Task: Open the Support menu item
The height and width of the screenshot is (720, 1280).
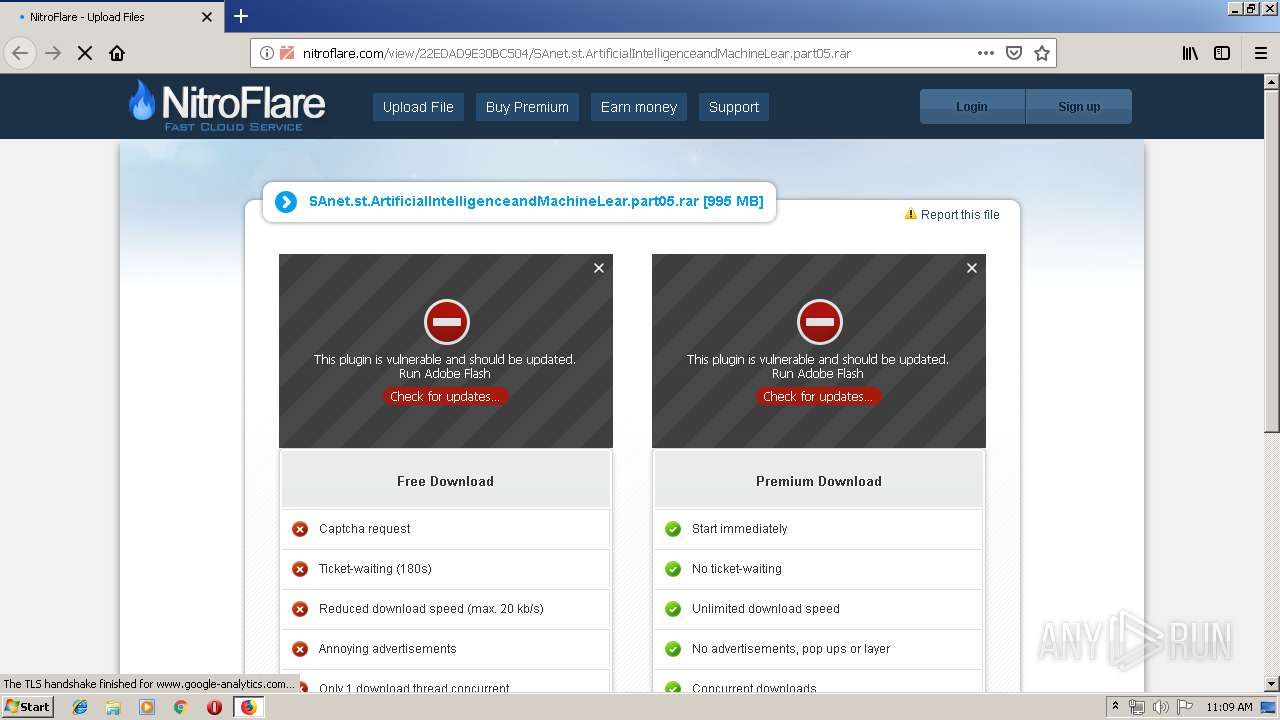Action: point(734,107)
